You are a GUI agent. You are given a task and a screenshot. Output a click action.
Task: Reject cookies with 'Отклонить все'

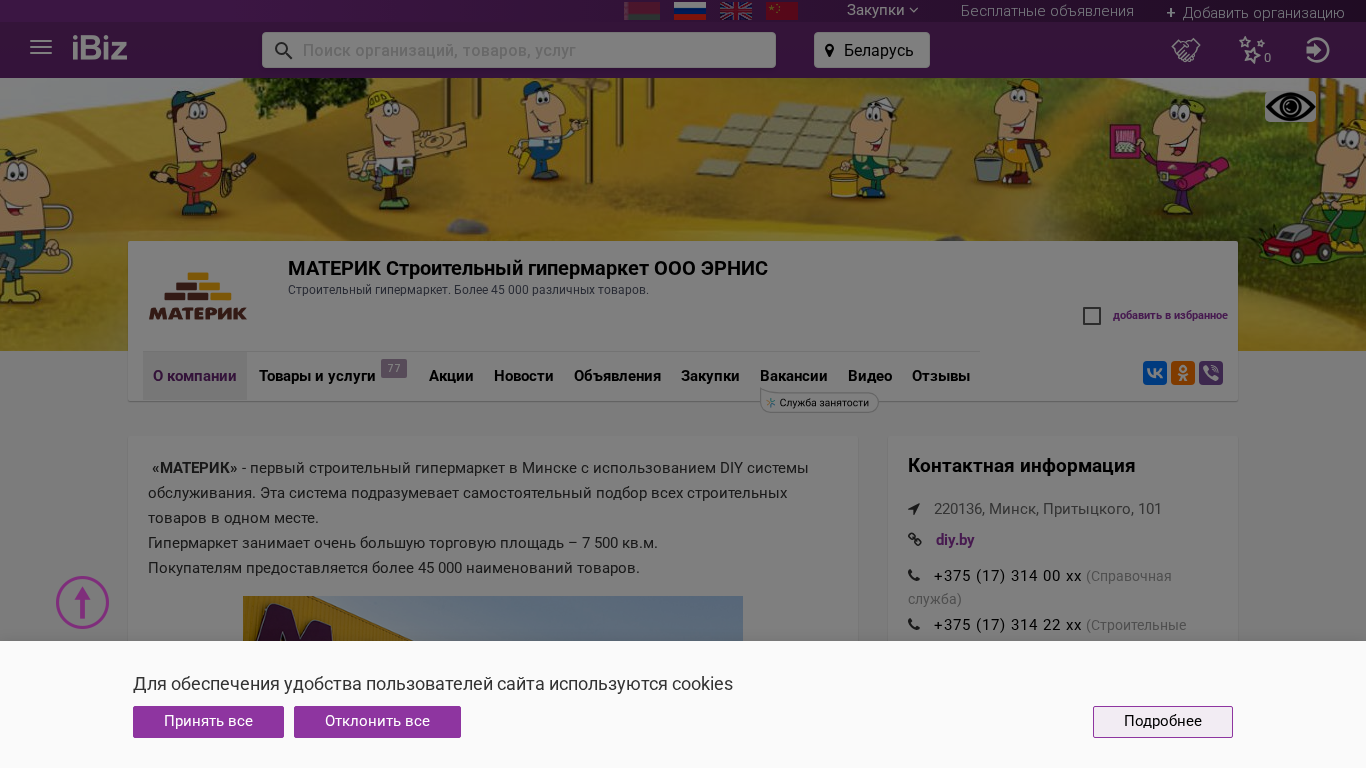[377, 722]
